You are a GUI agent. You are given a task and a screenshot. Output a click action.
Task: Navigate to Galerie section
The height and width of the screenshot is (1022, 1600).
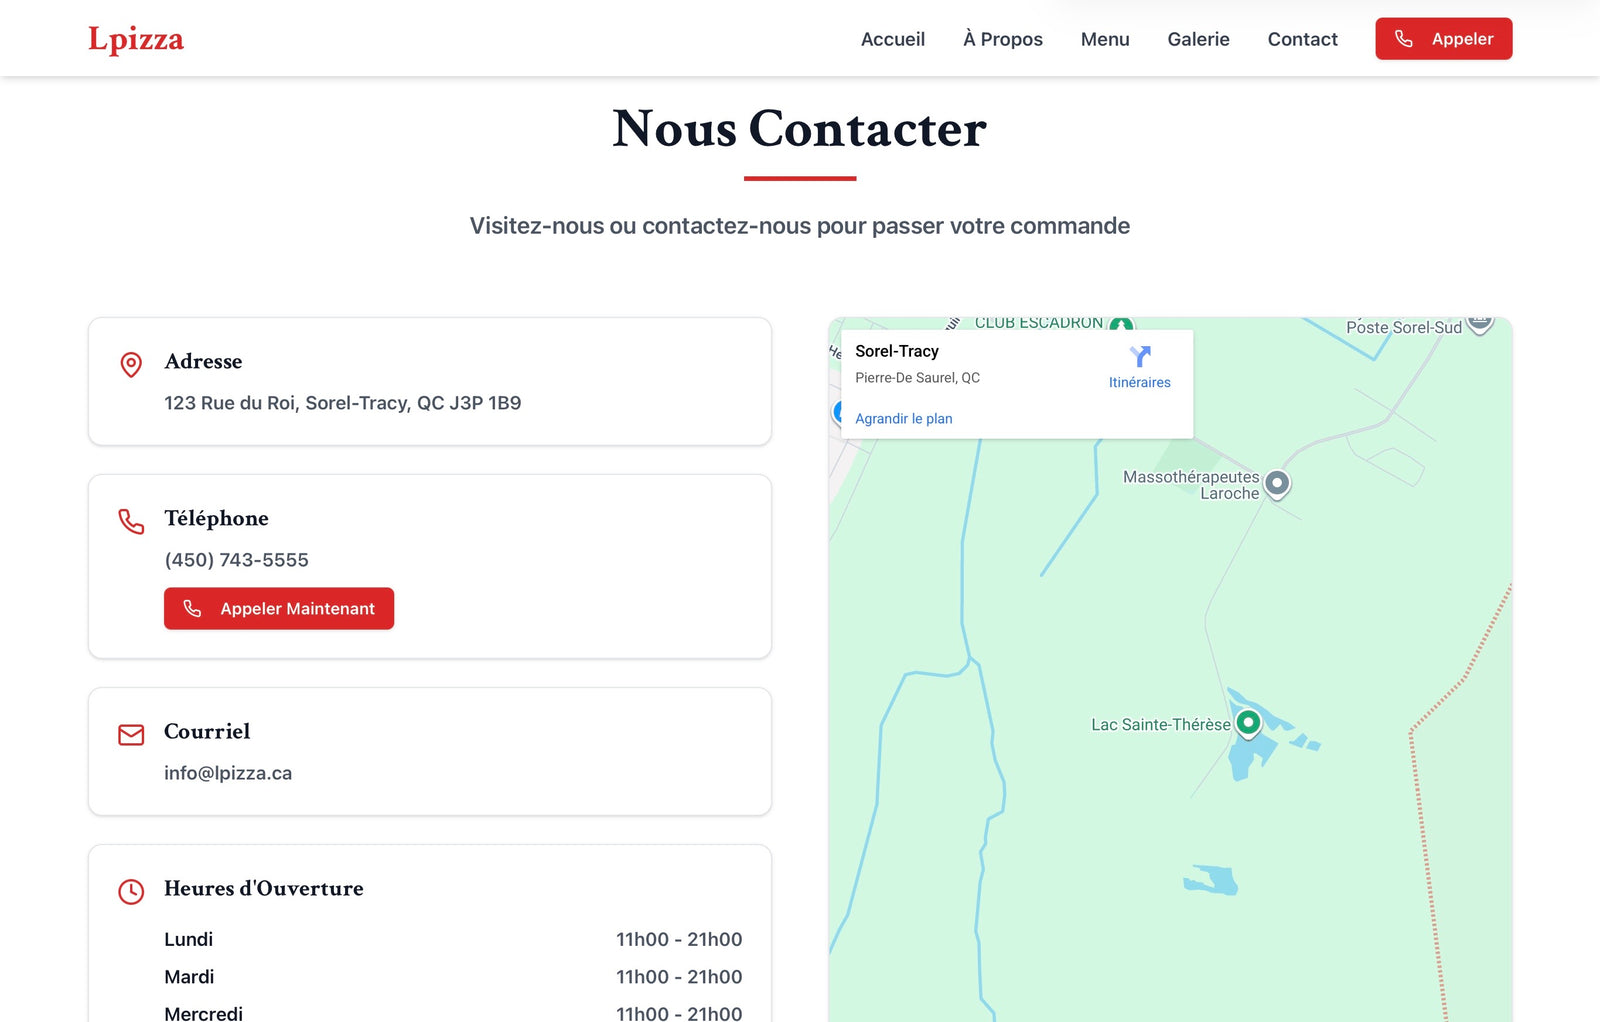[x=1198, y=39]
